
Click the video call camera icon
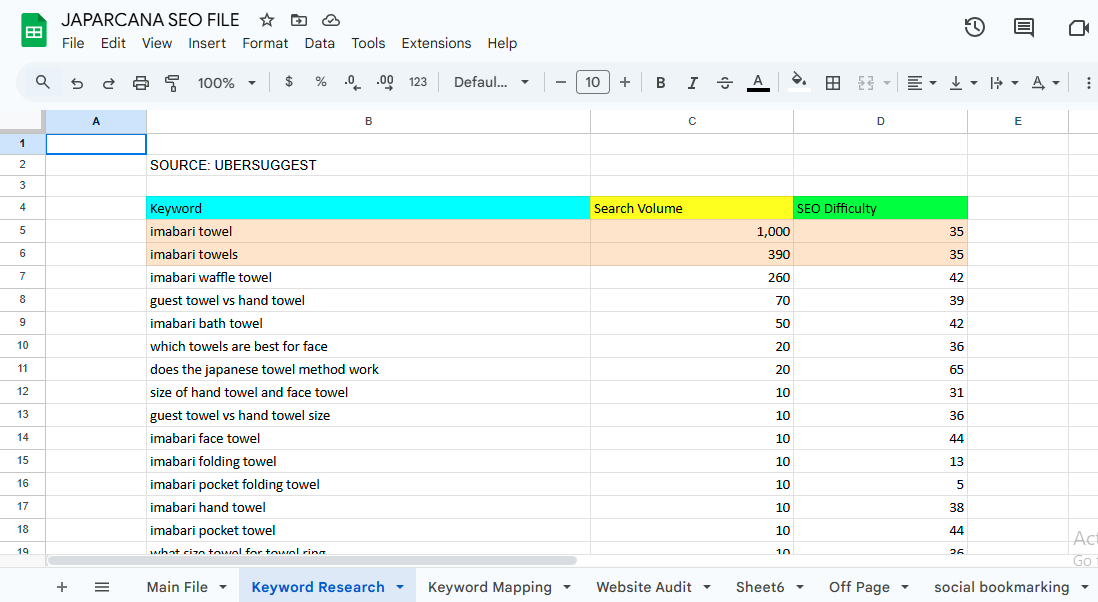click(x=1078, y=27)
